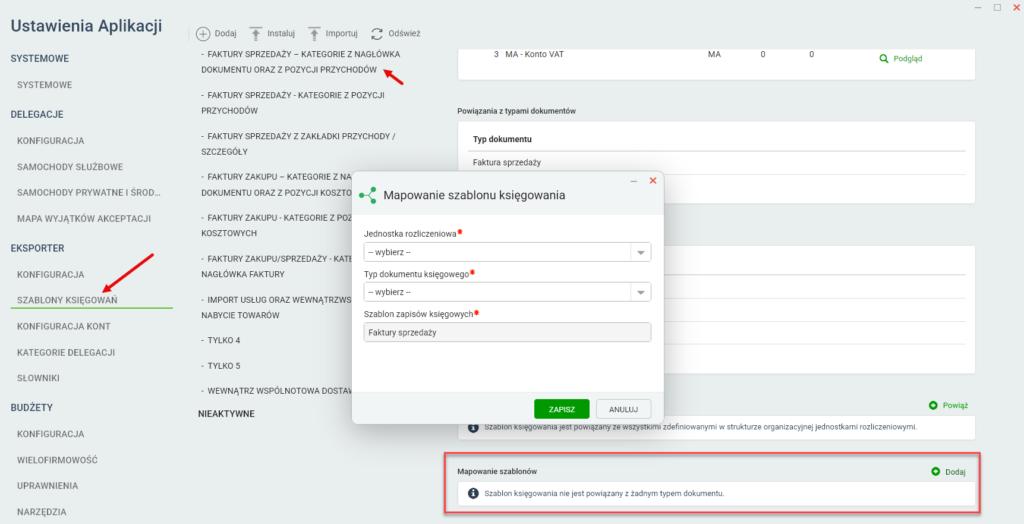
Task: Save mapping with ZAPISZ button
Action: [562, 409]
